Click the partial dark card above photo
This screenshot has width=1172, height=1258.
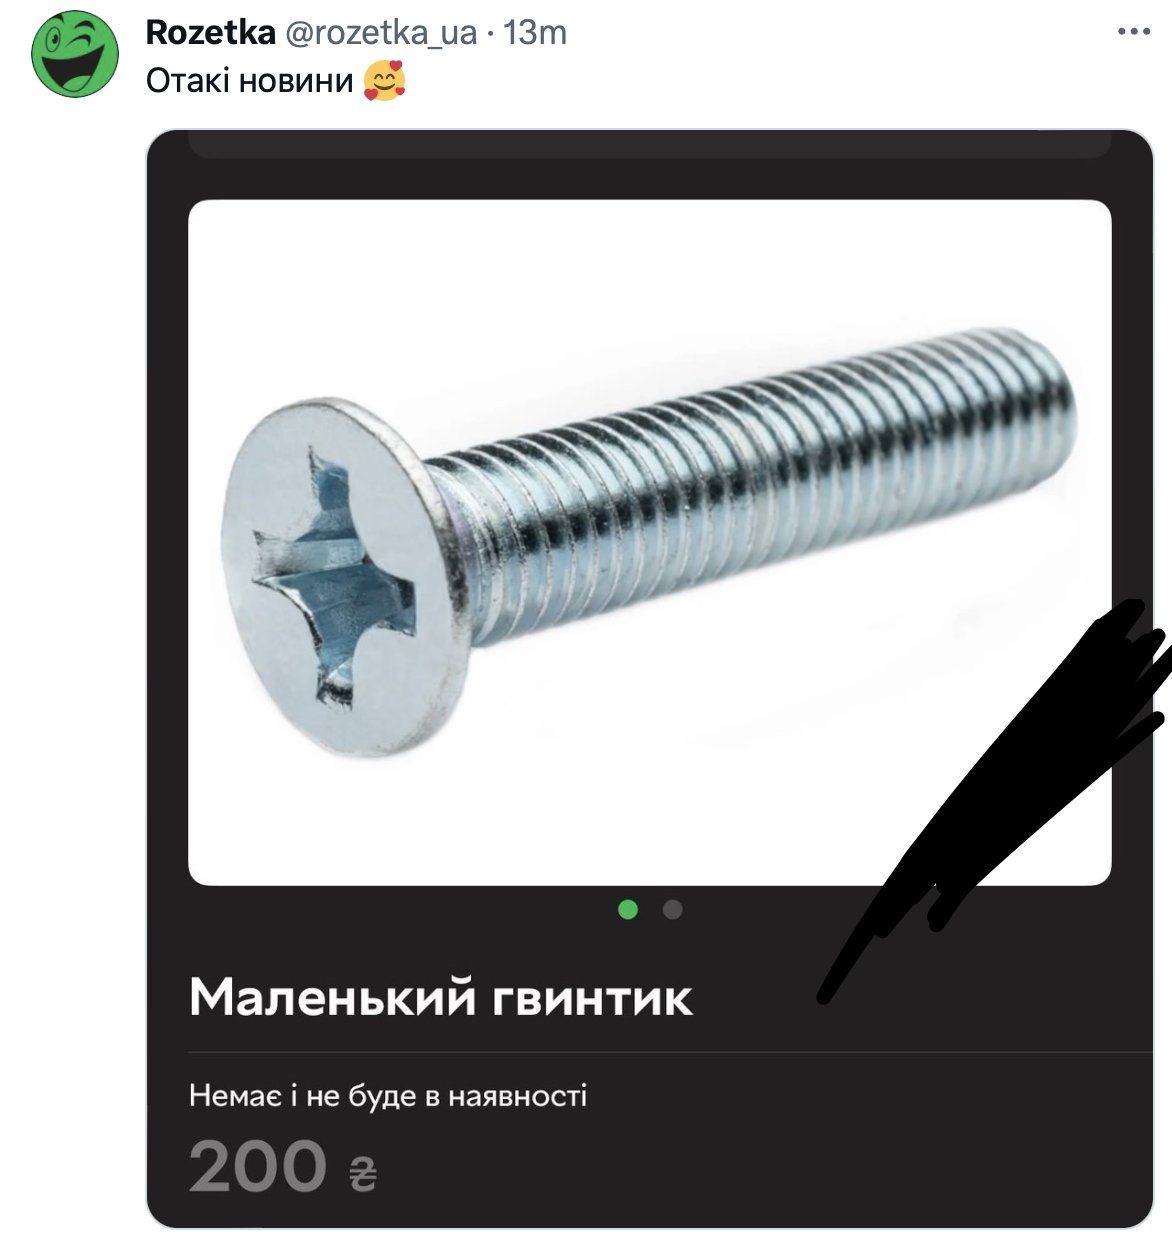[649, 144]
